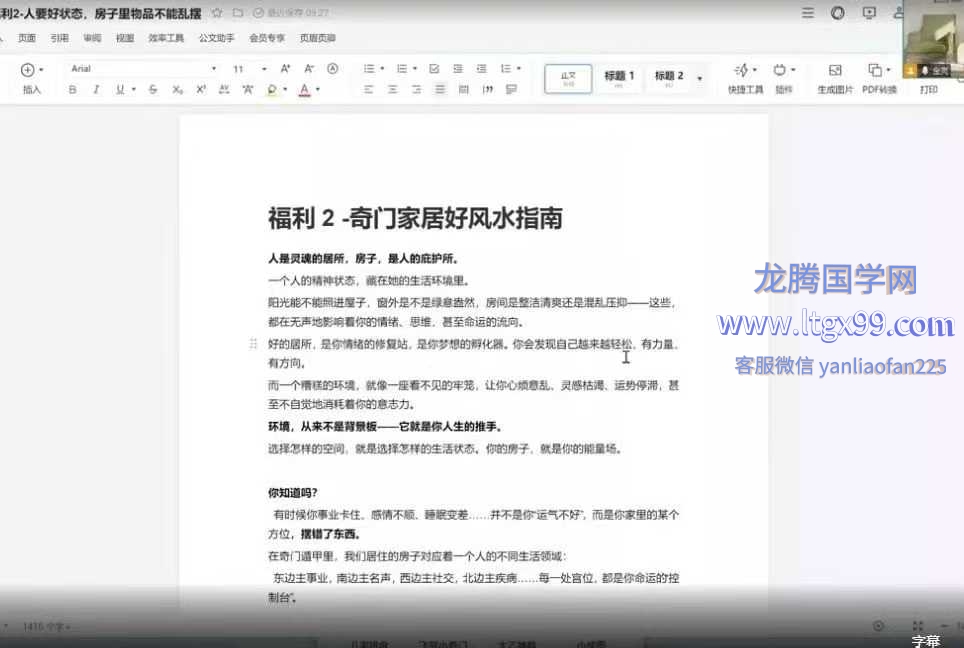Open the 视图 menu tab
Viewport: 964px width, 648px height.
click(x=124, y=38)
